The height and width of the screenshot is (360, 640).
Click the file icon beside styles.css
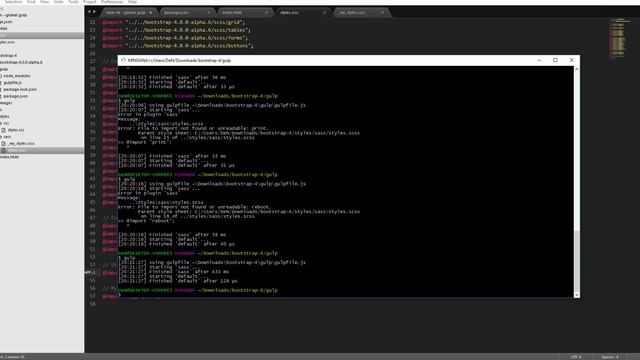[x=3, y=130]
